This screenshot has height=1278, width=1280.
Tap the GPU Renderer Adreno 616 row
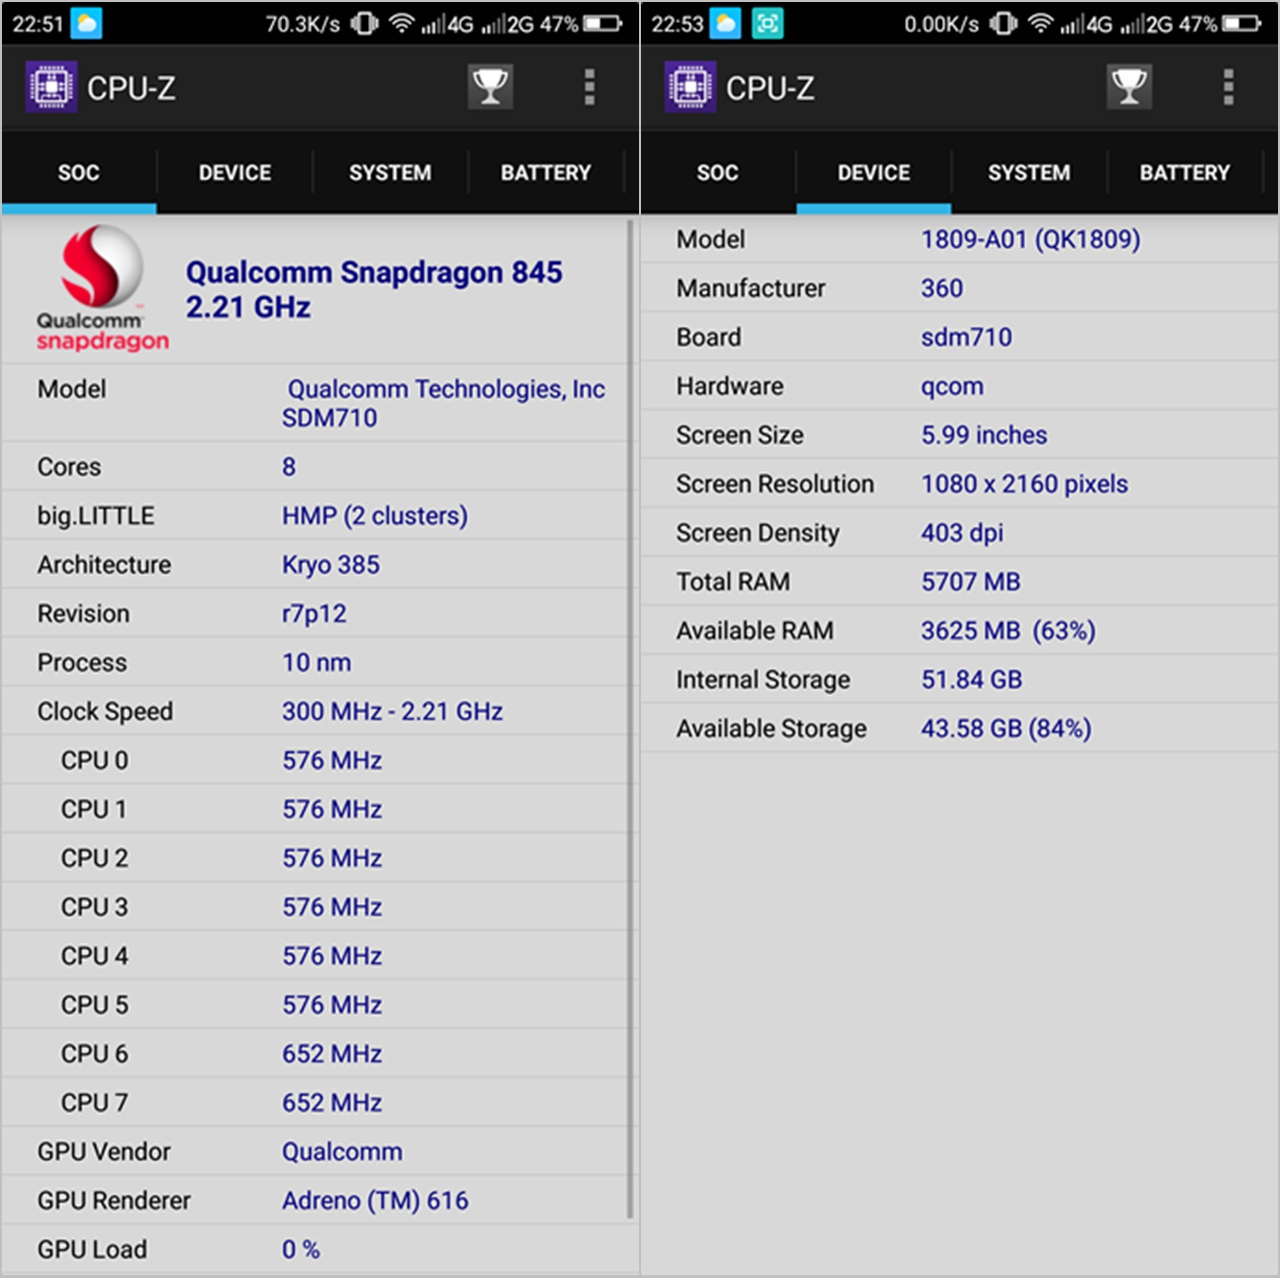coord(315,1200)
